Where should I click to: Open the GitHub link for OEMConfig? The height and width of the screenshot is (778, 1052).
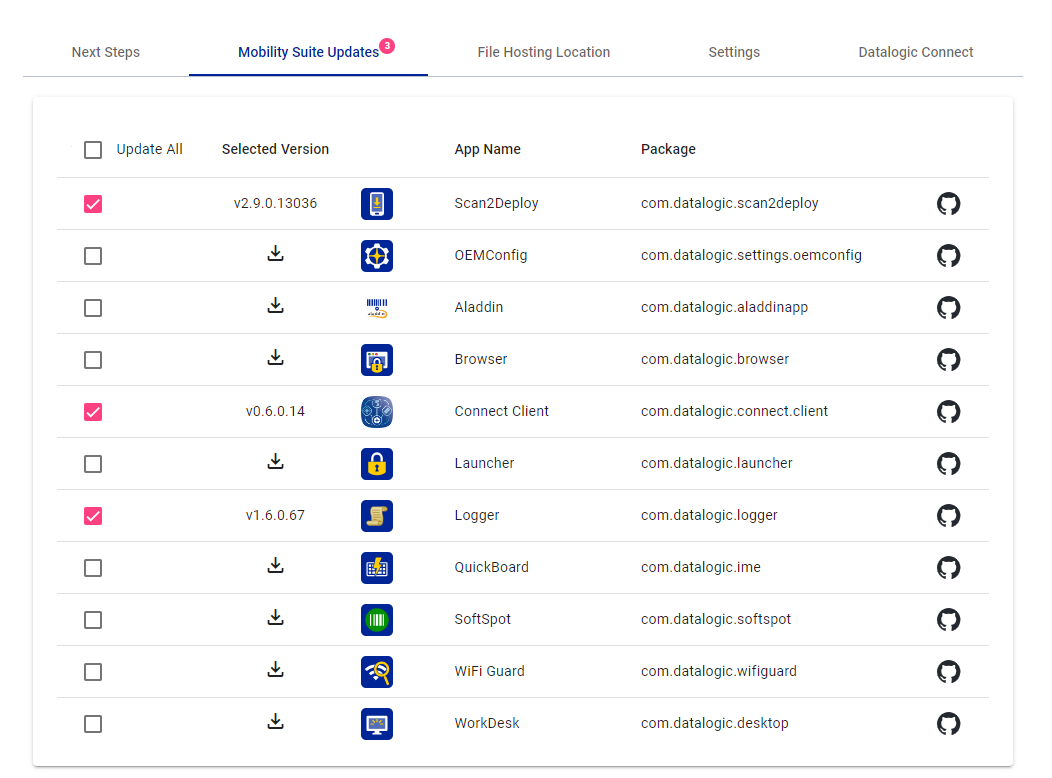click(x=948, y=256)
